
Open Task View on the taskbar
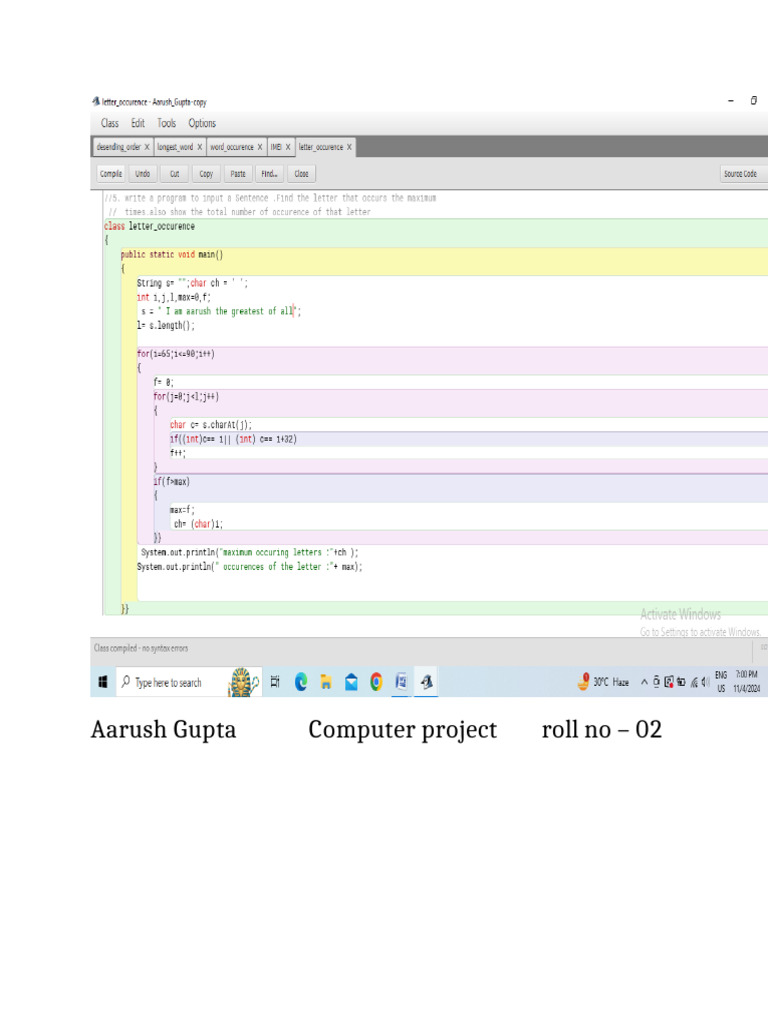[275, 682]
